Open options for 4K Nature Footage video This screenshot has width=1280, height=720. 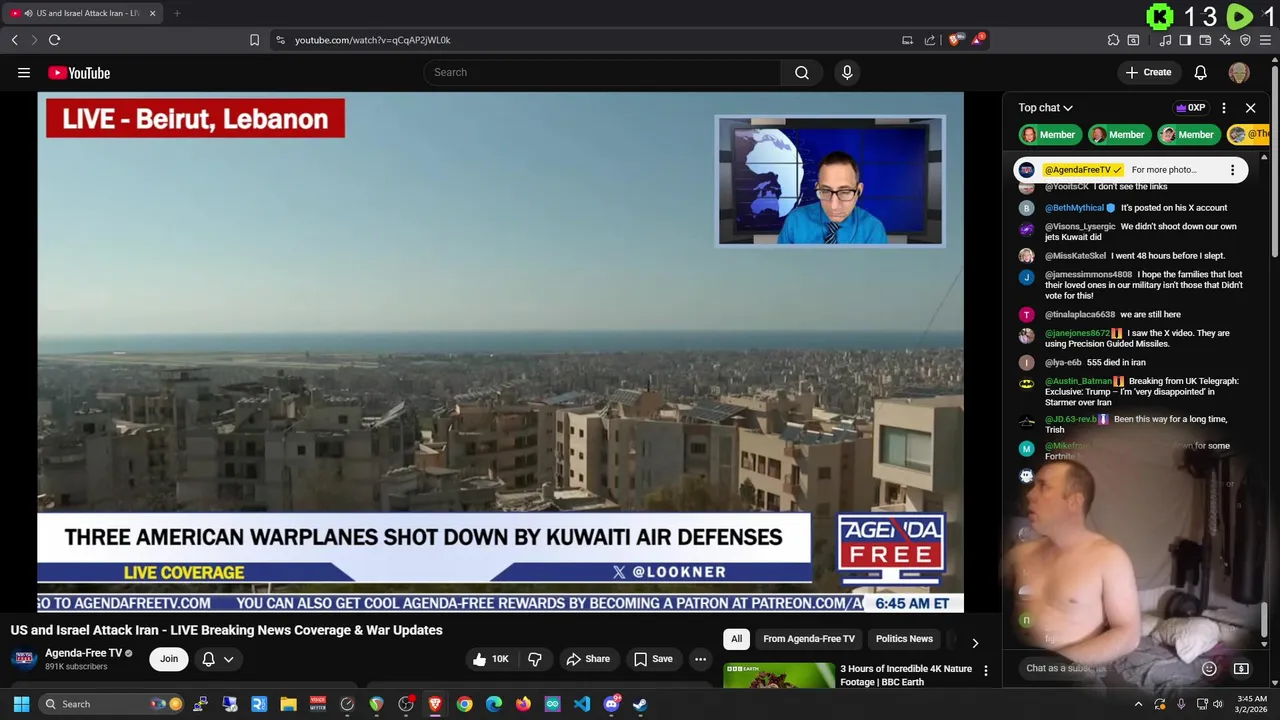click(x=985, y=671)
